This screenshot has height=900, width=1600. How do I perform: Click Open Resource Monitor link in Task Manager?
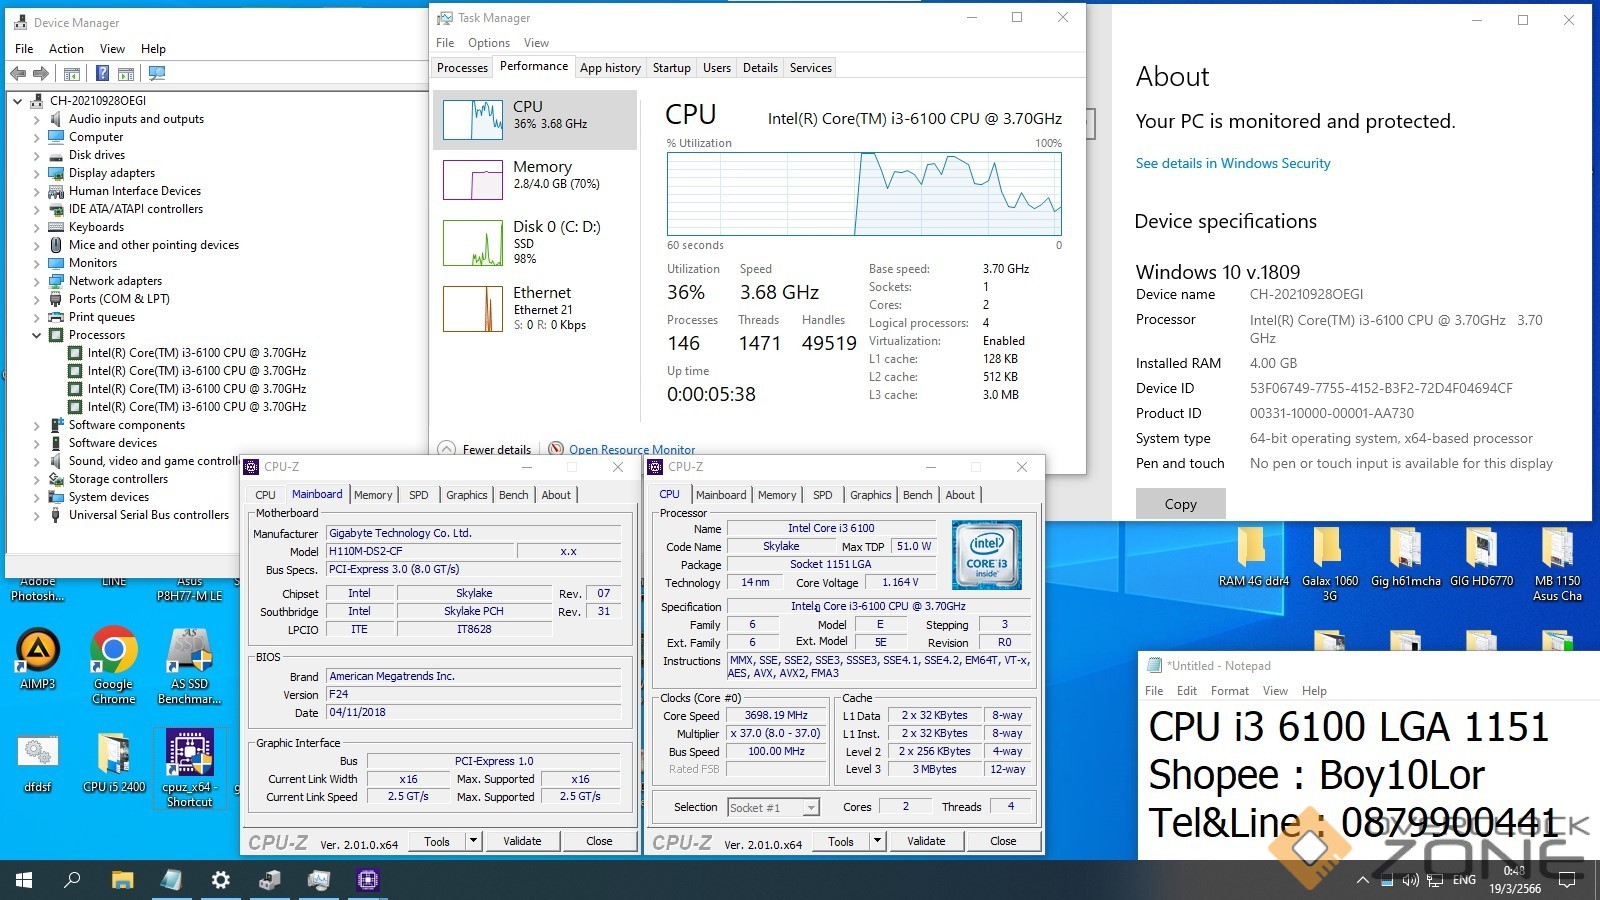pos(632,450)
